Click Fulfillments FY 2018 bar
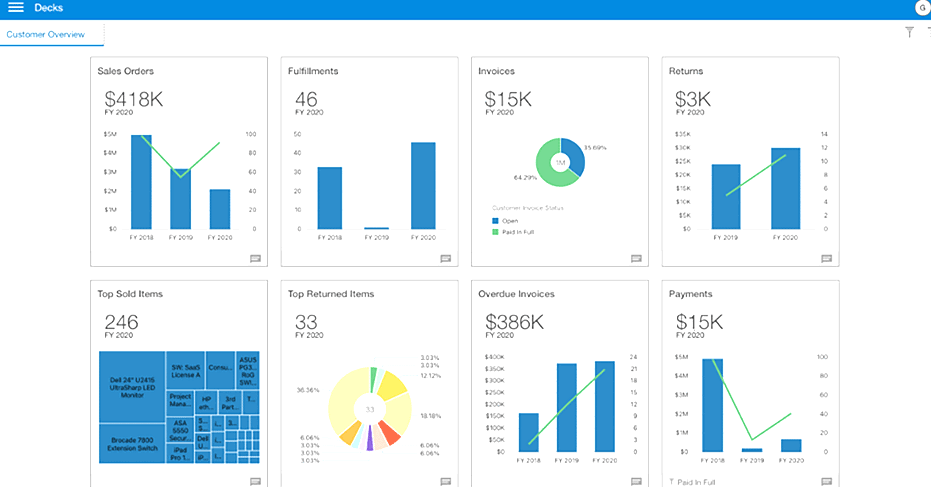931x487 pixels. coord(330,198)
